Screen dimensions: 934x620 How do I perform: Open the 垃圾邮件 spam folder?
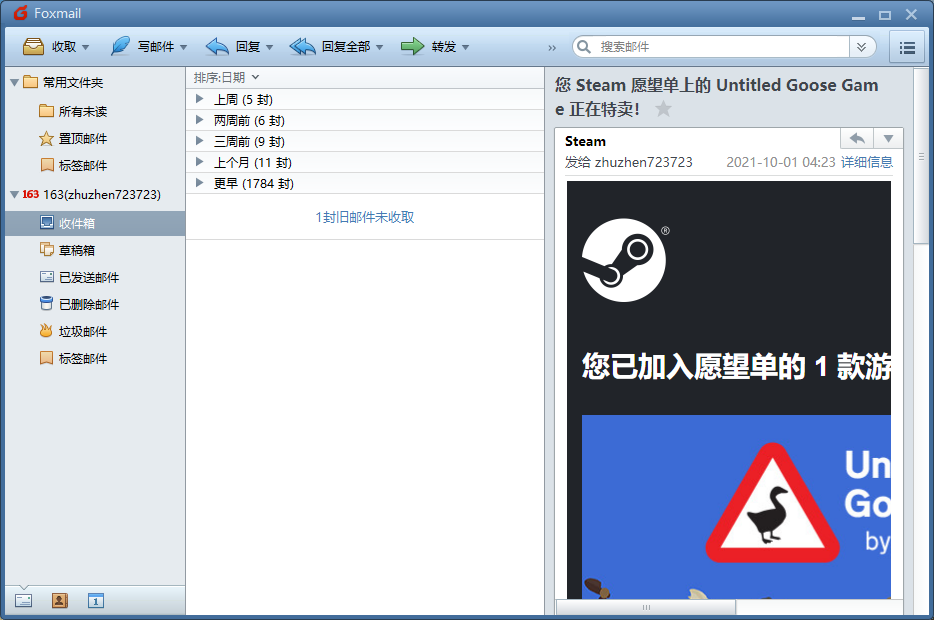(95, 331)
